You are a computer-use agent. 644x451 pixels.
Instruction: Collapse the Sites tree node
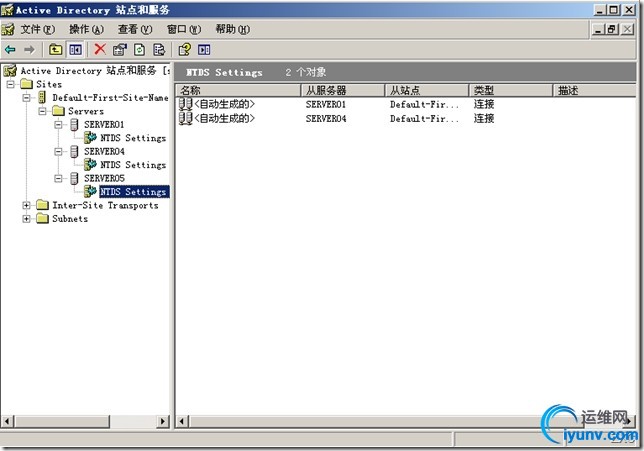[10, 84]
